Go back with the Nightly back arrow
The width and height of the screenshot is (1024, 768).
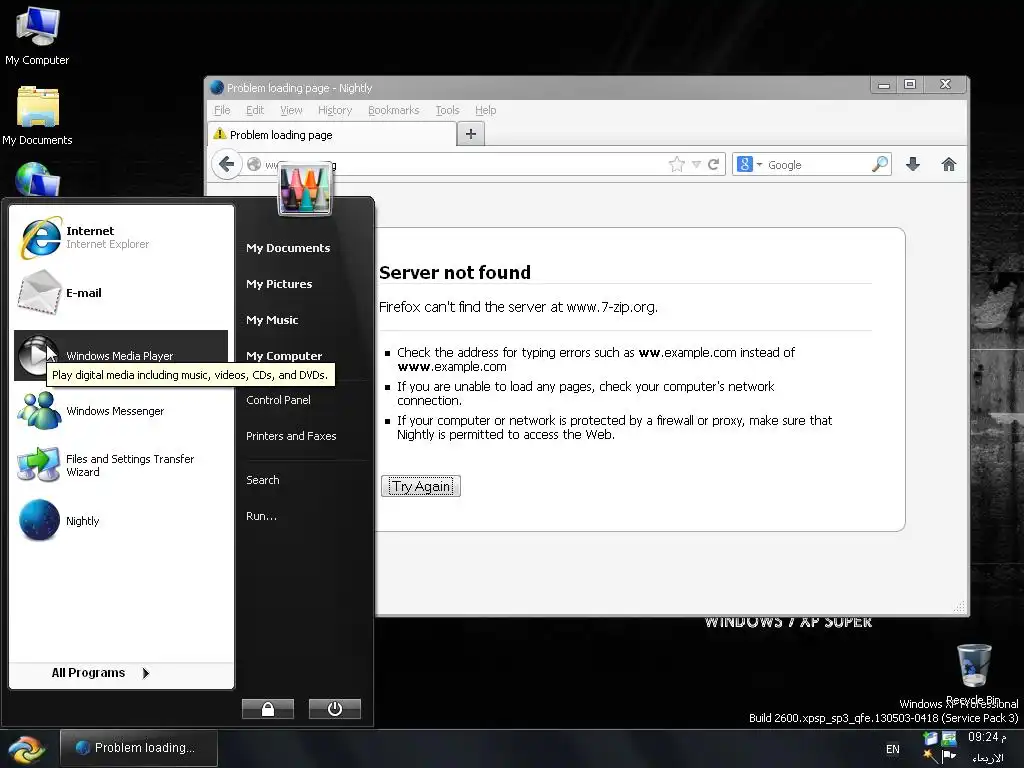coord(227,164)
